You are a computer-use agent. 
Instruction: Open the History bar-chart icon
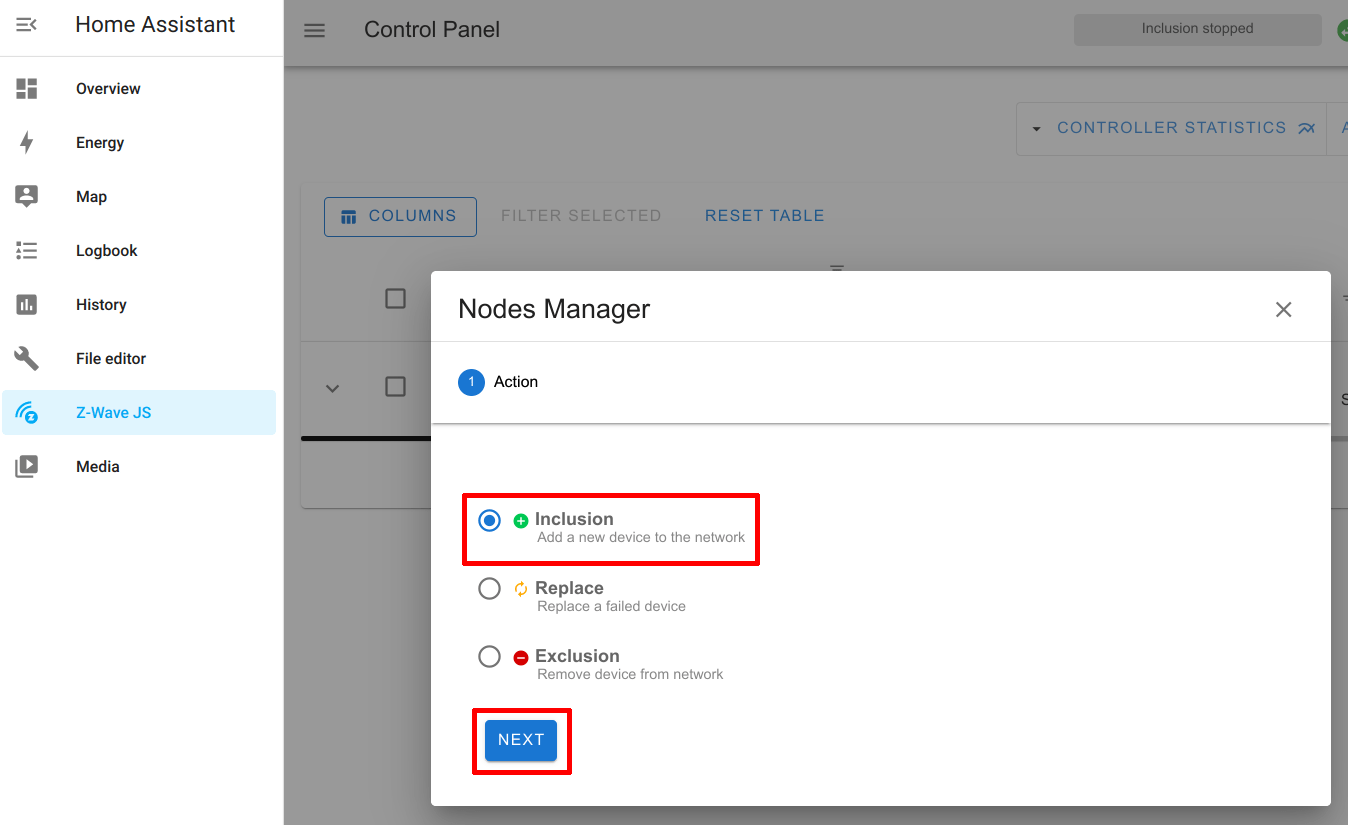click(x=27, y=304)
